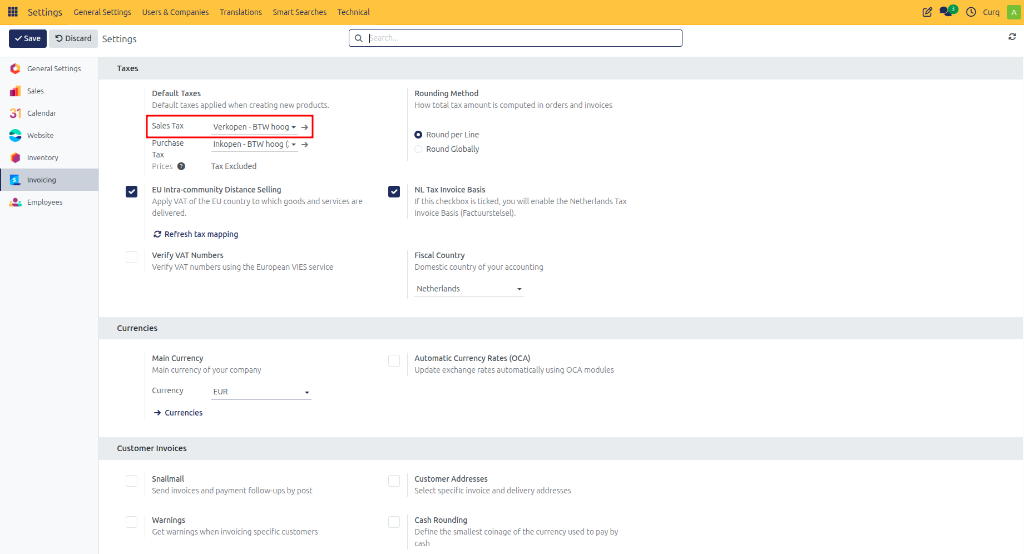
Task: Enable Snailmail checkbox
Action: (x=132, y=481)
